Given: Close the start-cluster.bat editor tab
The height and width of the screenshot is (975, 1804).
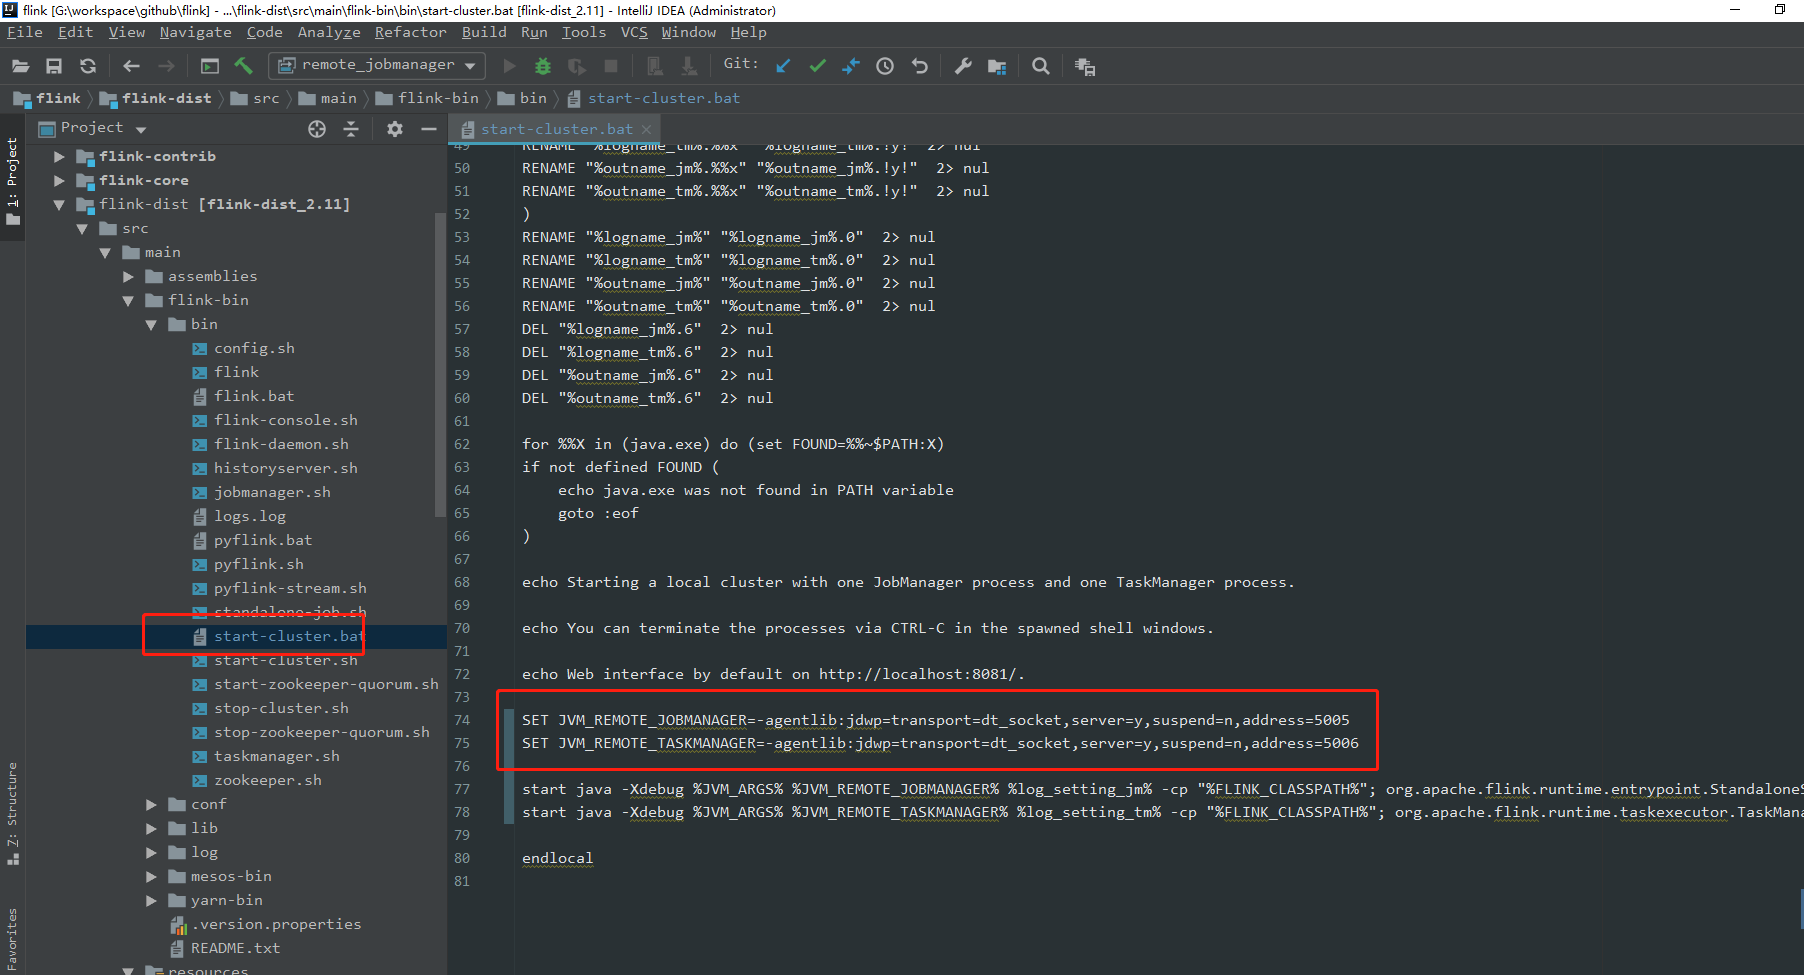Looking at the screenshot, I should click(x=647, y=128).
